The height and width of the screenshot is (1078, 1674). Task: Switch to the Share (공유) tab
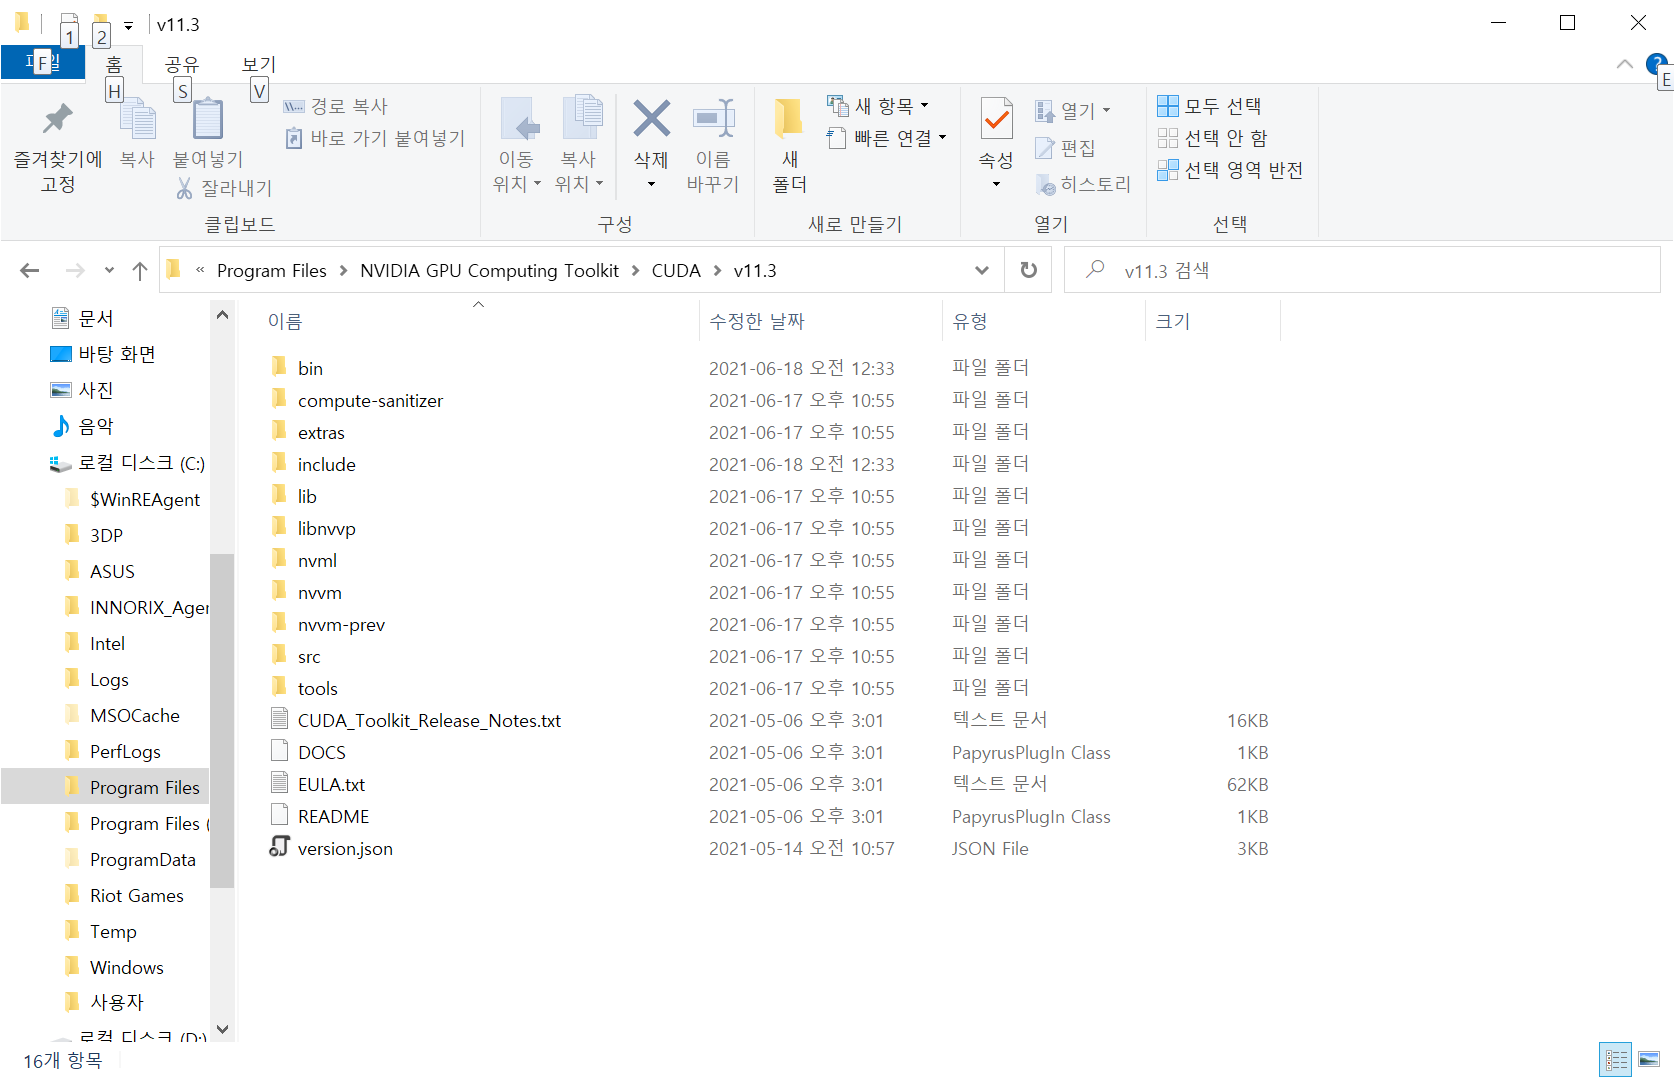(x=182, y=64)
